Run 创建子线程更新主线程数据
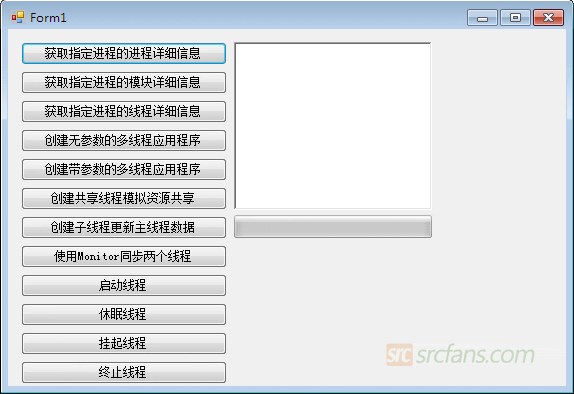 (124, 227)
